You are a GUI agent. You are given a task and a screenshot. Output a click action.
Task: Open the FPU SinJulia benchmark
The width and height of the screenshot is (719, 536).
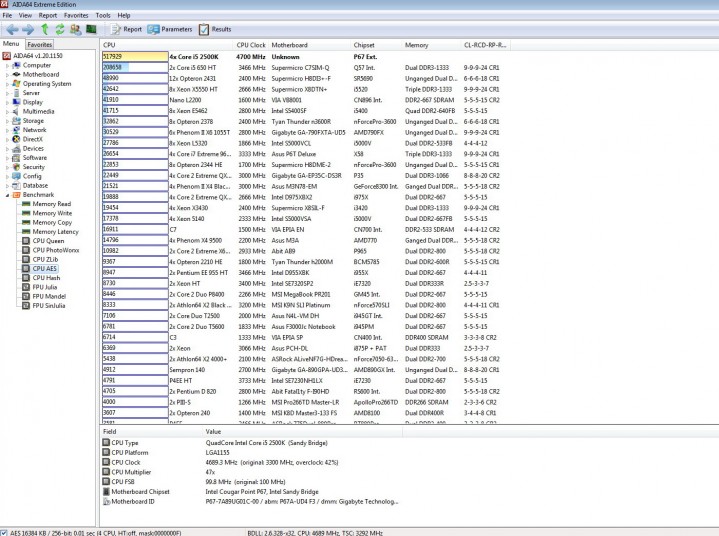click(x=44, y=305)
